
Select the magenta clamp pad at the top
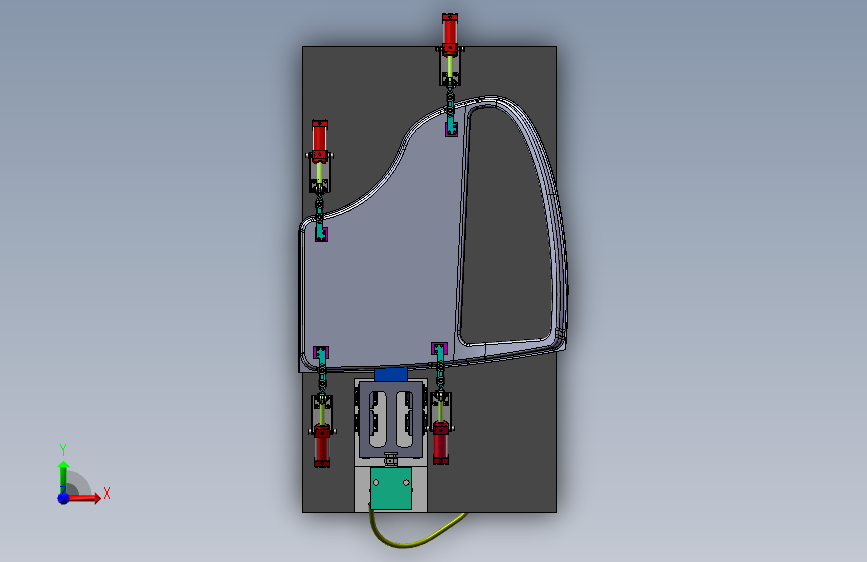451,130
